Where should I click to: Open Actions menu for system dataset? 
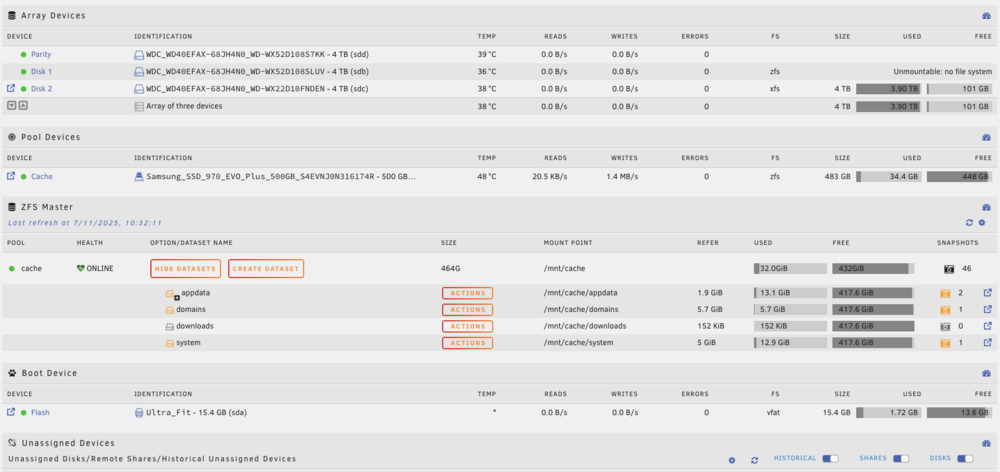point(467,343)
